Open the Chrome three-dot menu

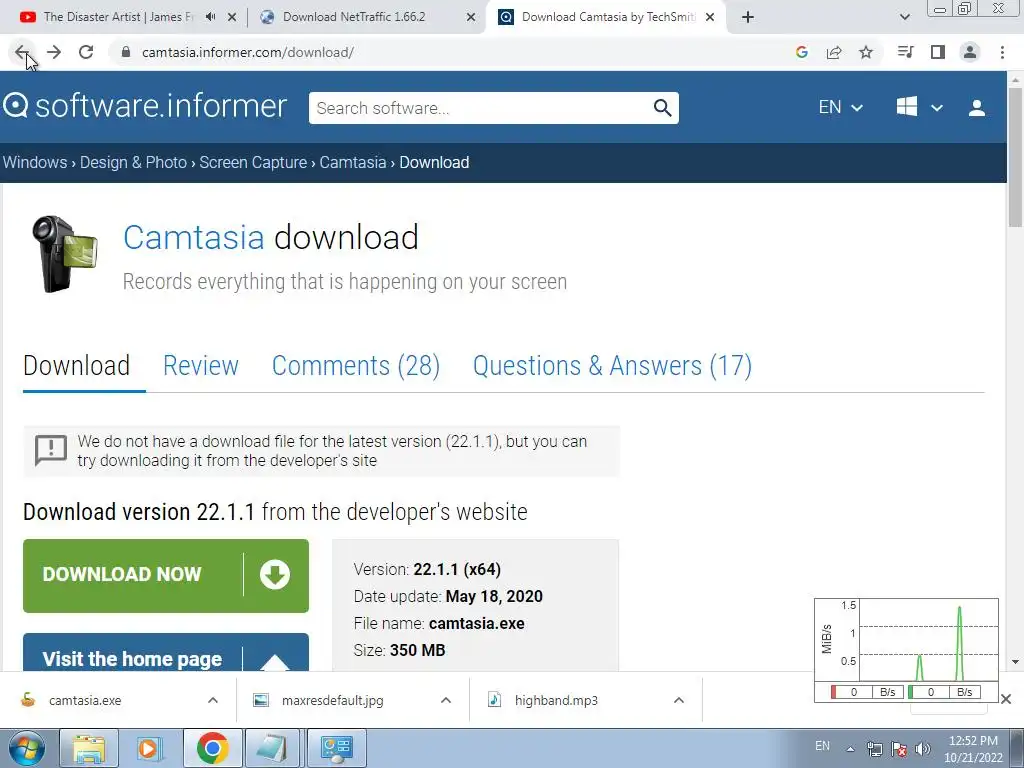click(x=1002, y=52)
